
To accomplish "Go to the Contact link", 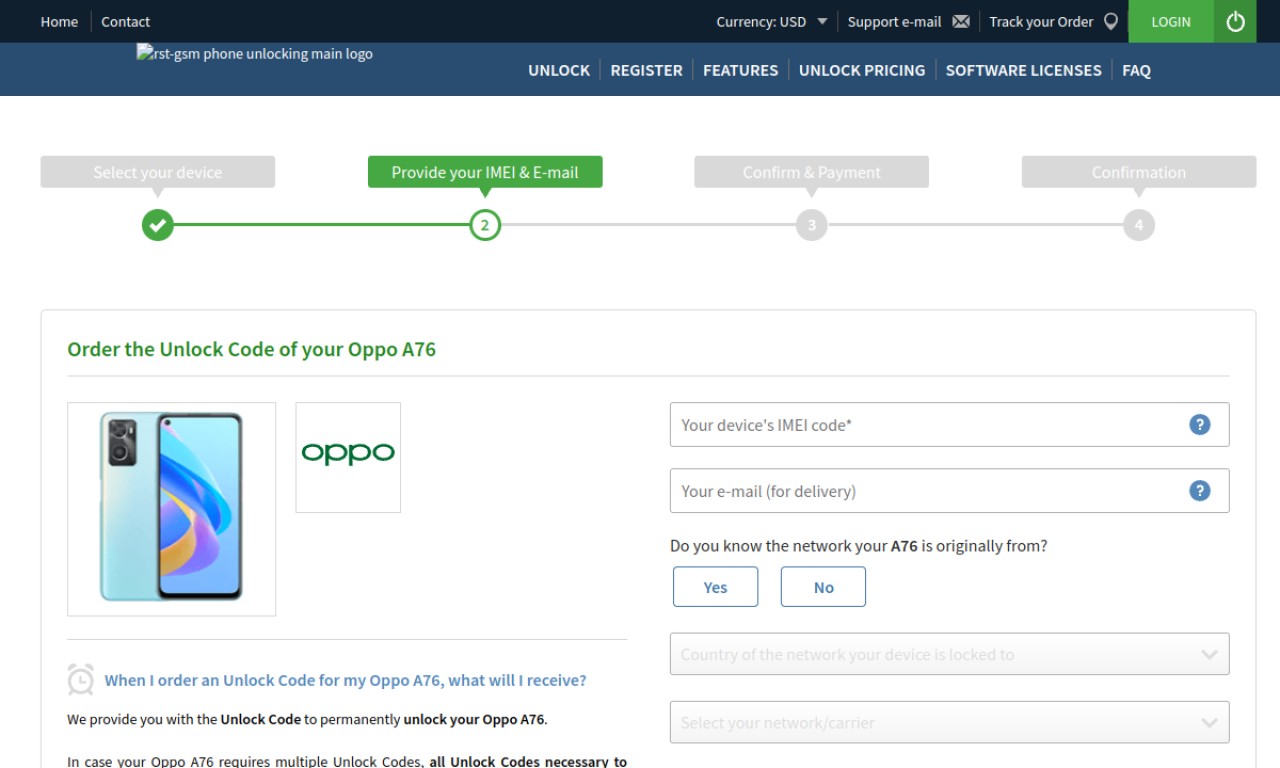I will point(125,21).
